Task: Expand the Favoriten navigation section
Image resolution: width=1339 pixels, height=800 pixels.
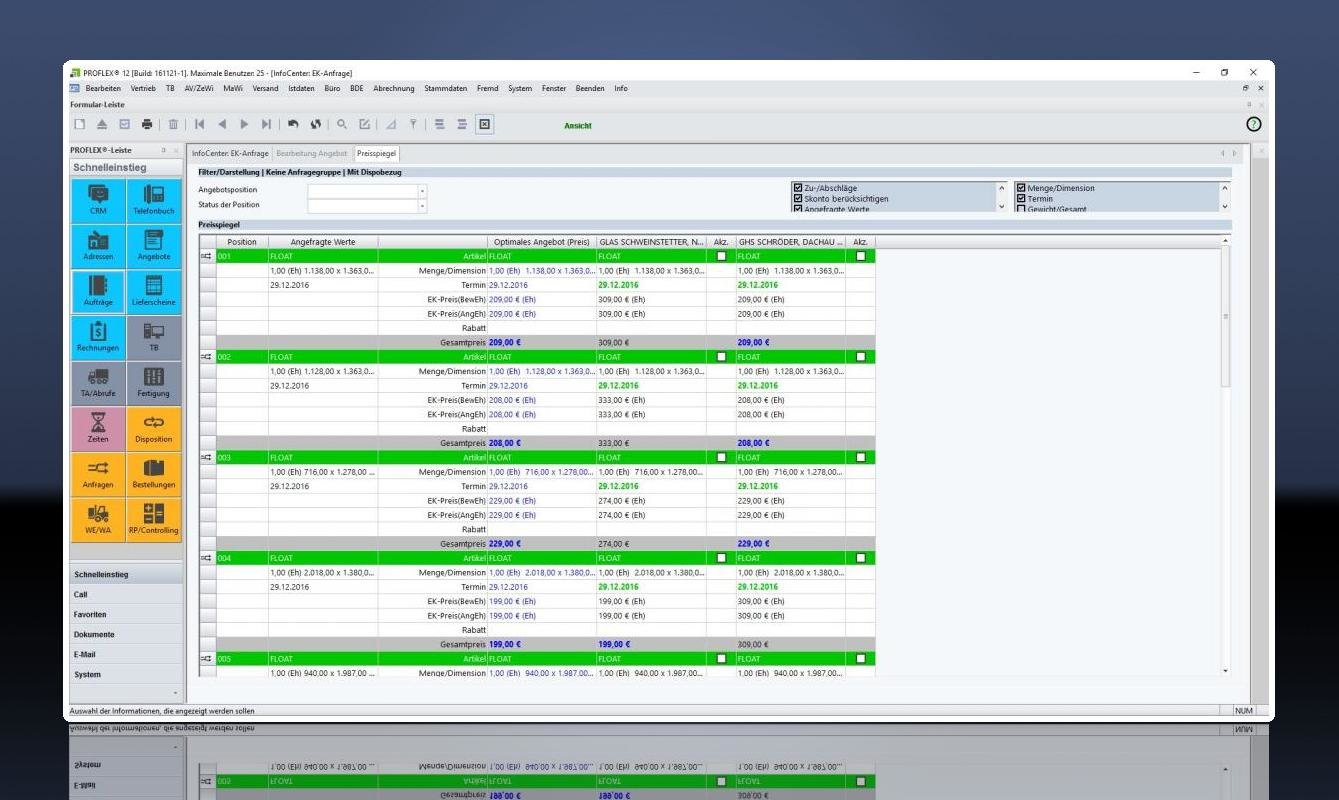Action: coord(126,615)
